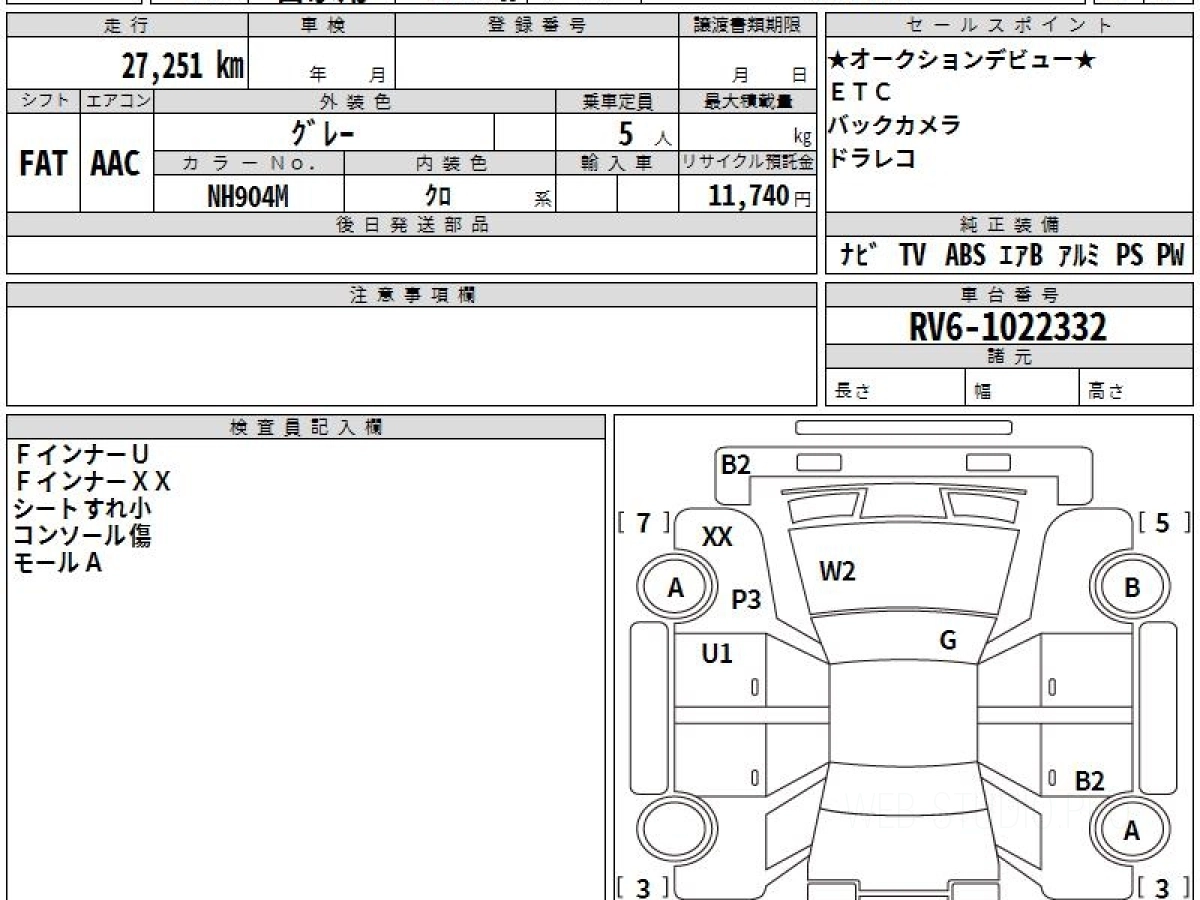The width and height of the screenshot is (1200, 900).
Task: Select the エアコン header cell
Action: (x=117, y=101)
